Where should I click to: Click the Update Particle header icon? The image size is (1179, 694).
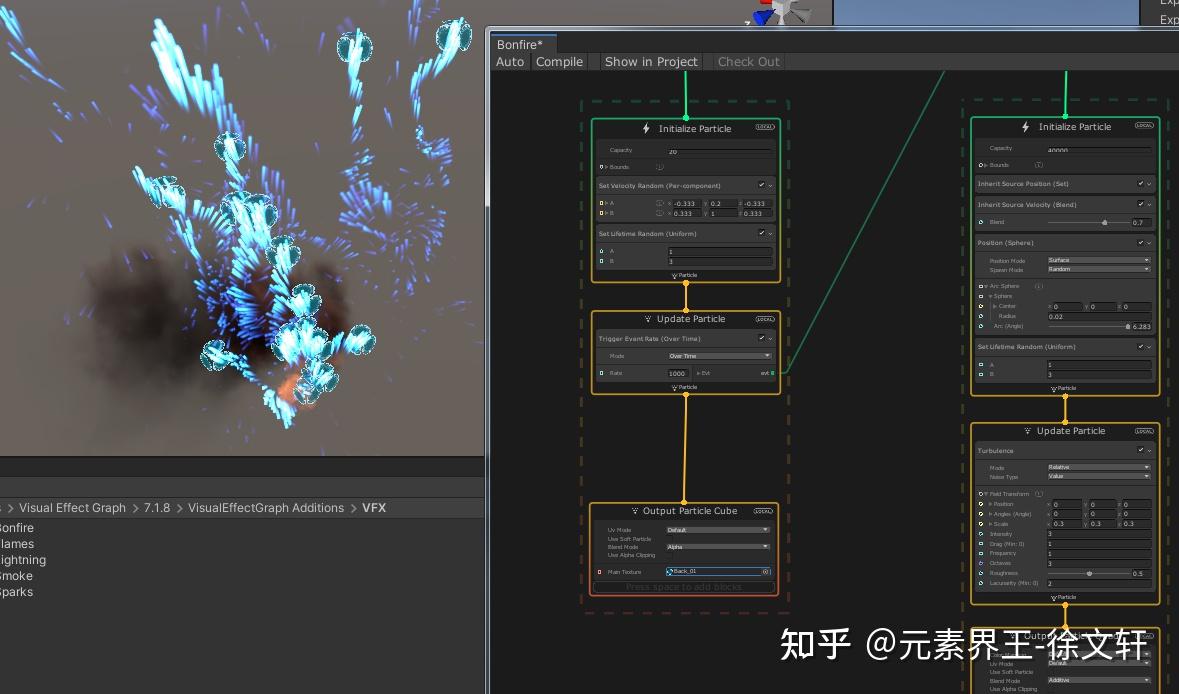coord(648,319)
